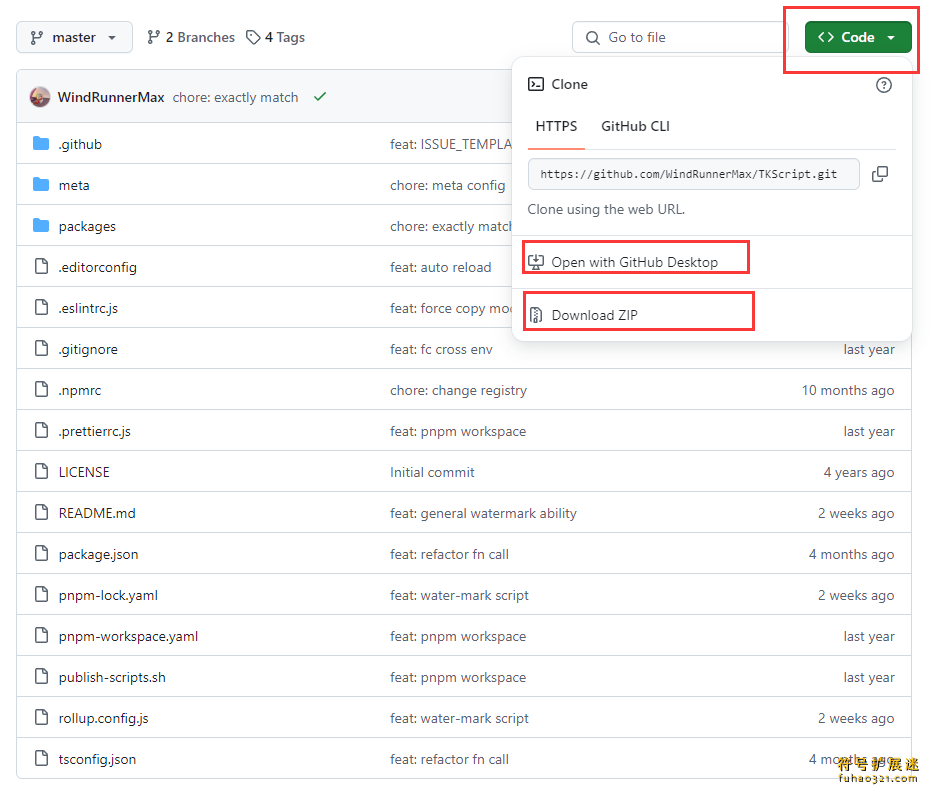Click the file icon beside .gitignore
The width and height of the screenshot is (933, 793).
tap(41, 348)
